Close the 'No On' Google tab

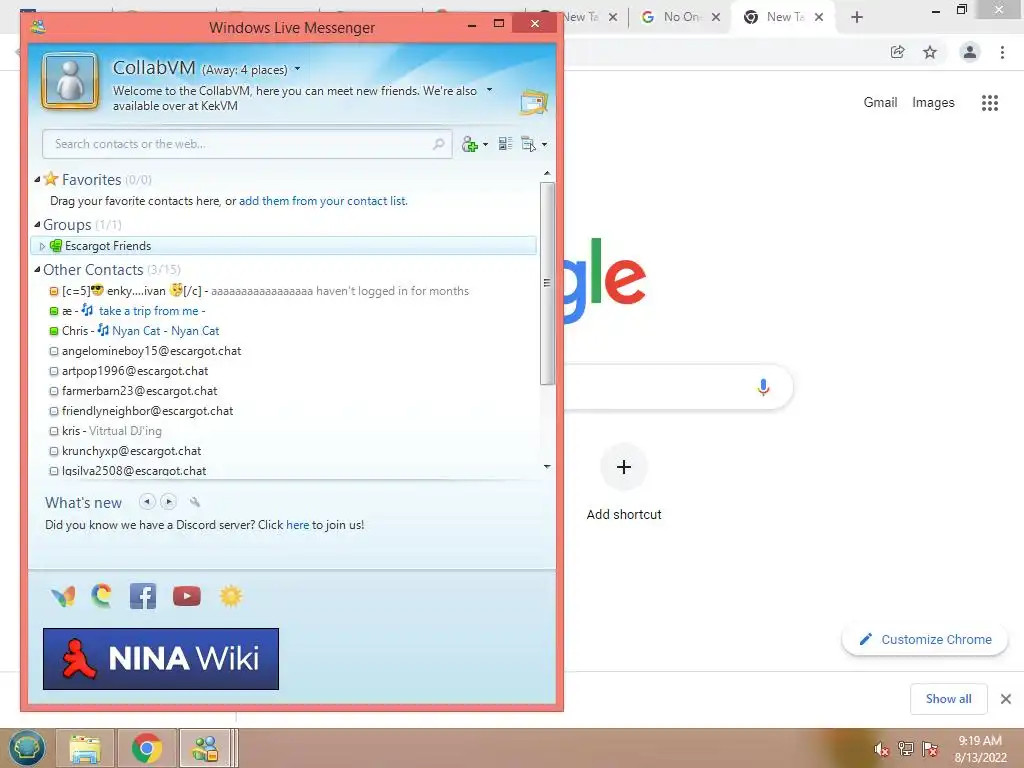716,17
